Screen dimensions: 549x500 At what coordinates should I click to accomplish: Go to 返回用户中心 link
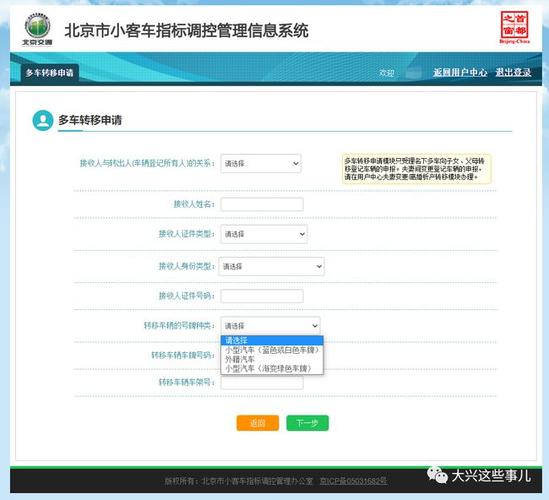460,72
